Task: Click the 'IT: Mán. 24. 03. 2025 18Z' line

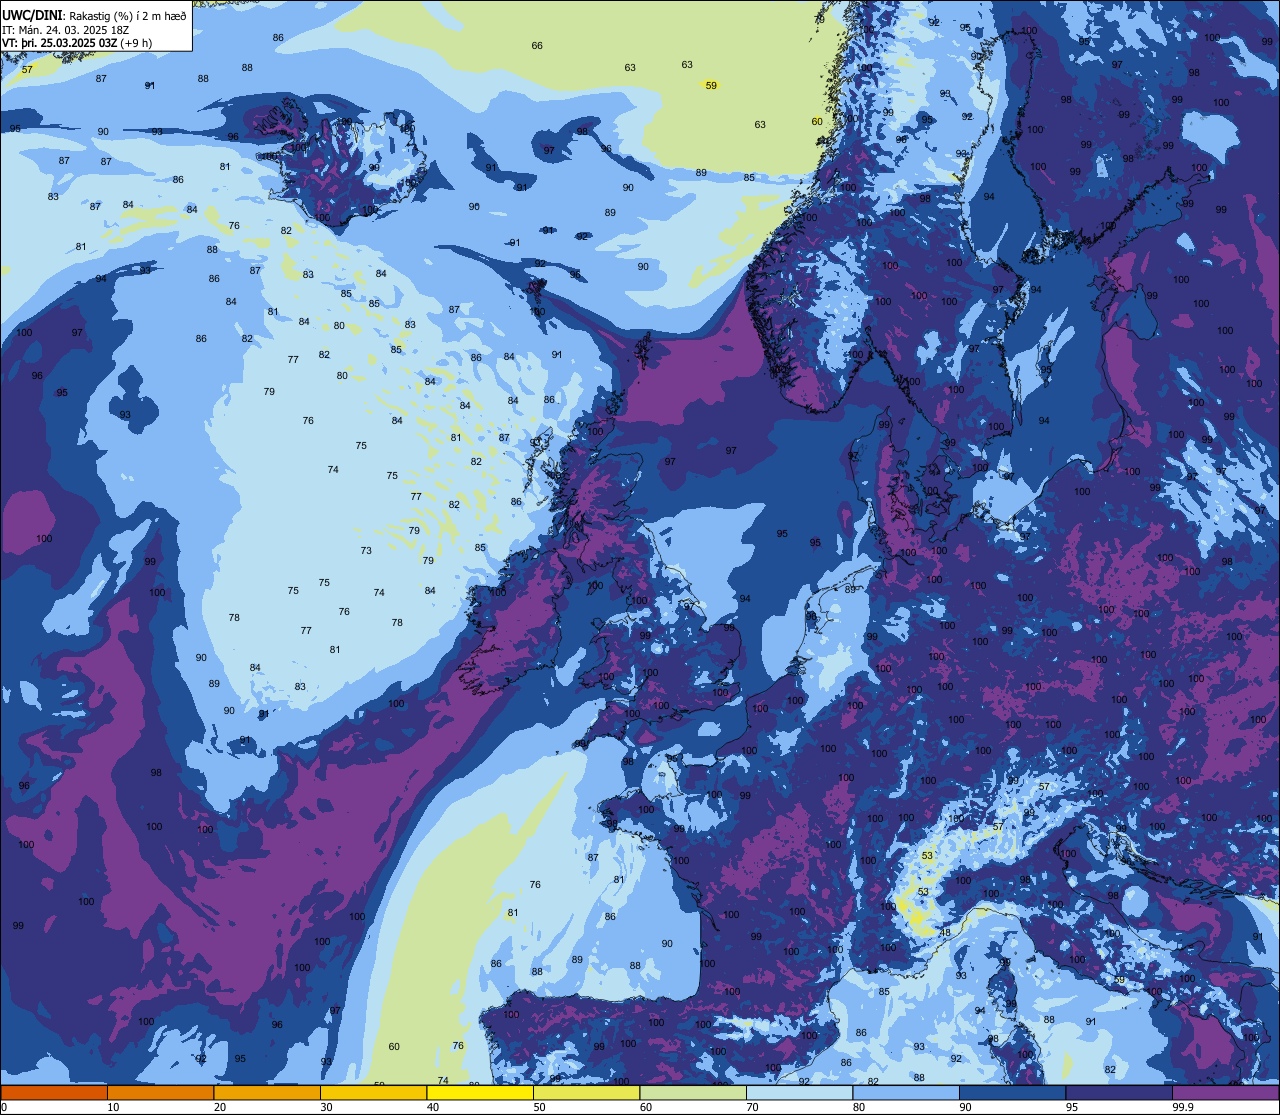Action: click(64, 29)
